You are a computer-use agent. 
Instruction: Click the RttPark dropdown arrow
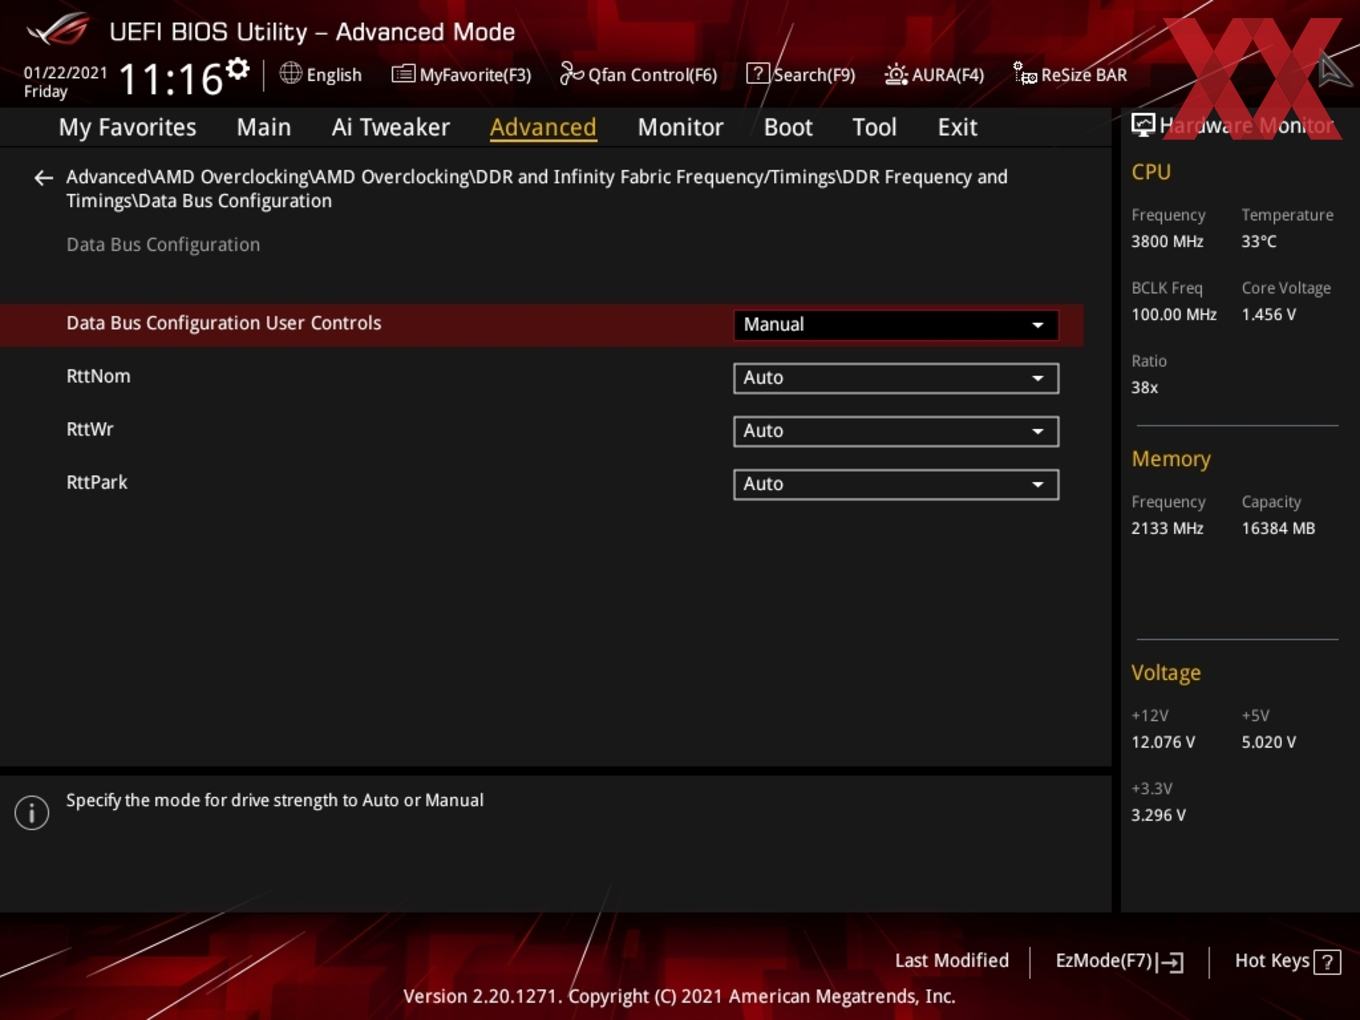(x=1038, y=484)
